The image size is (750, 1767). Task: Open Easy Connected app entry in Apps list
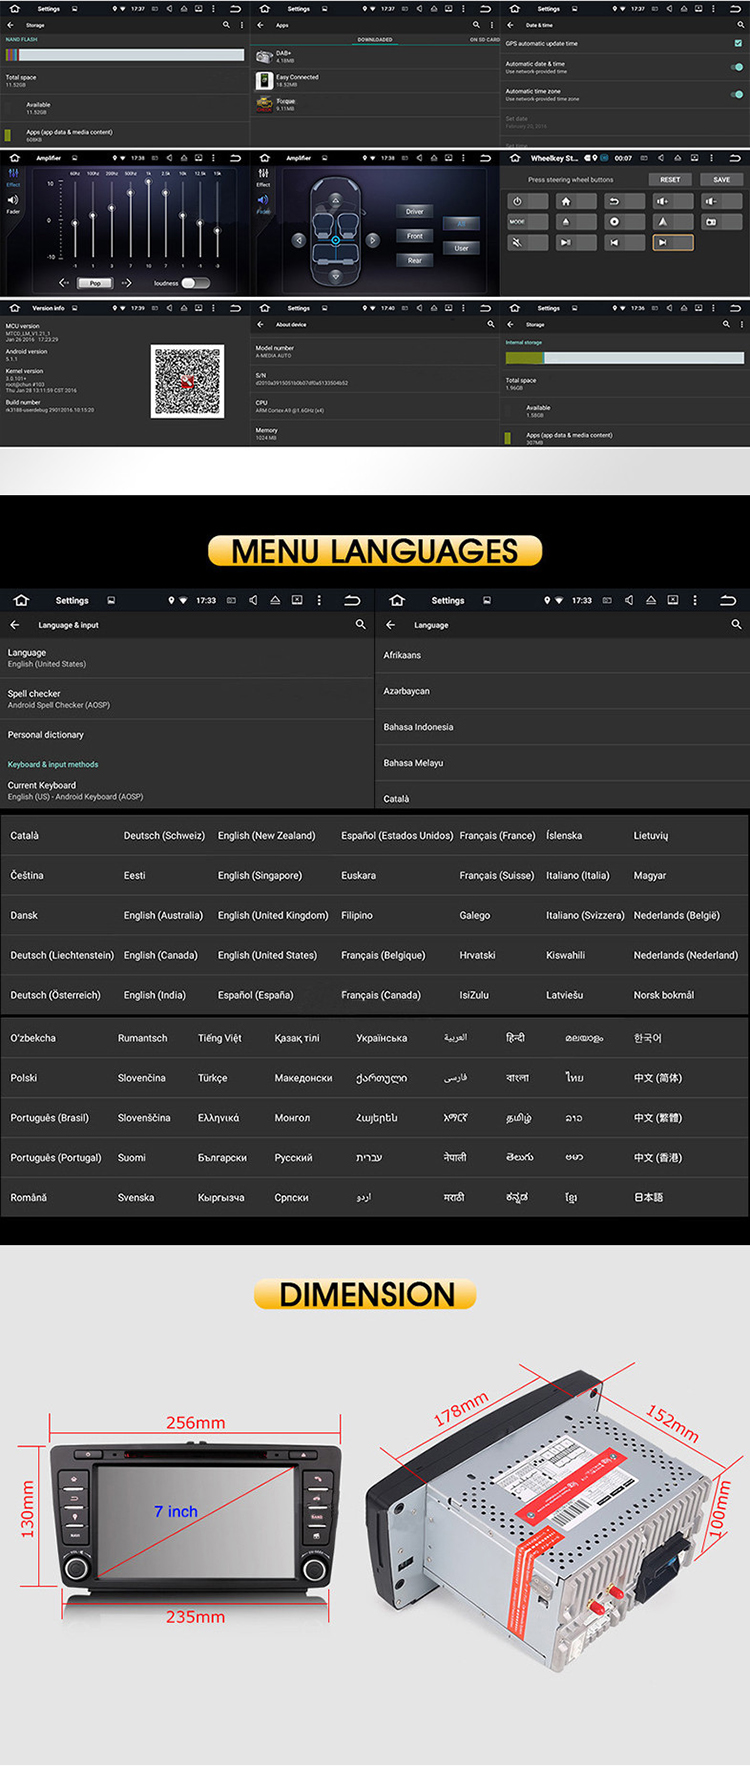pos(375,80)
